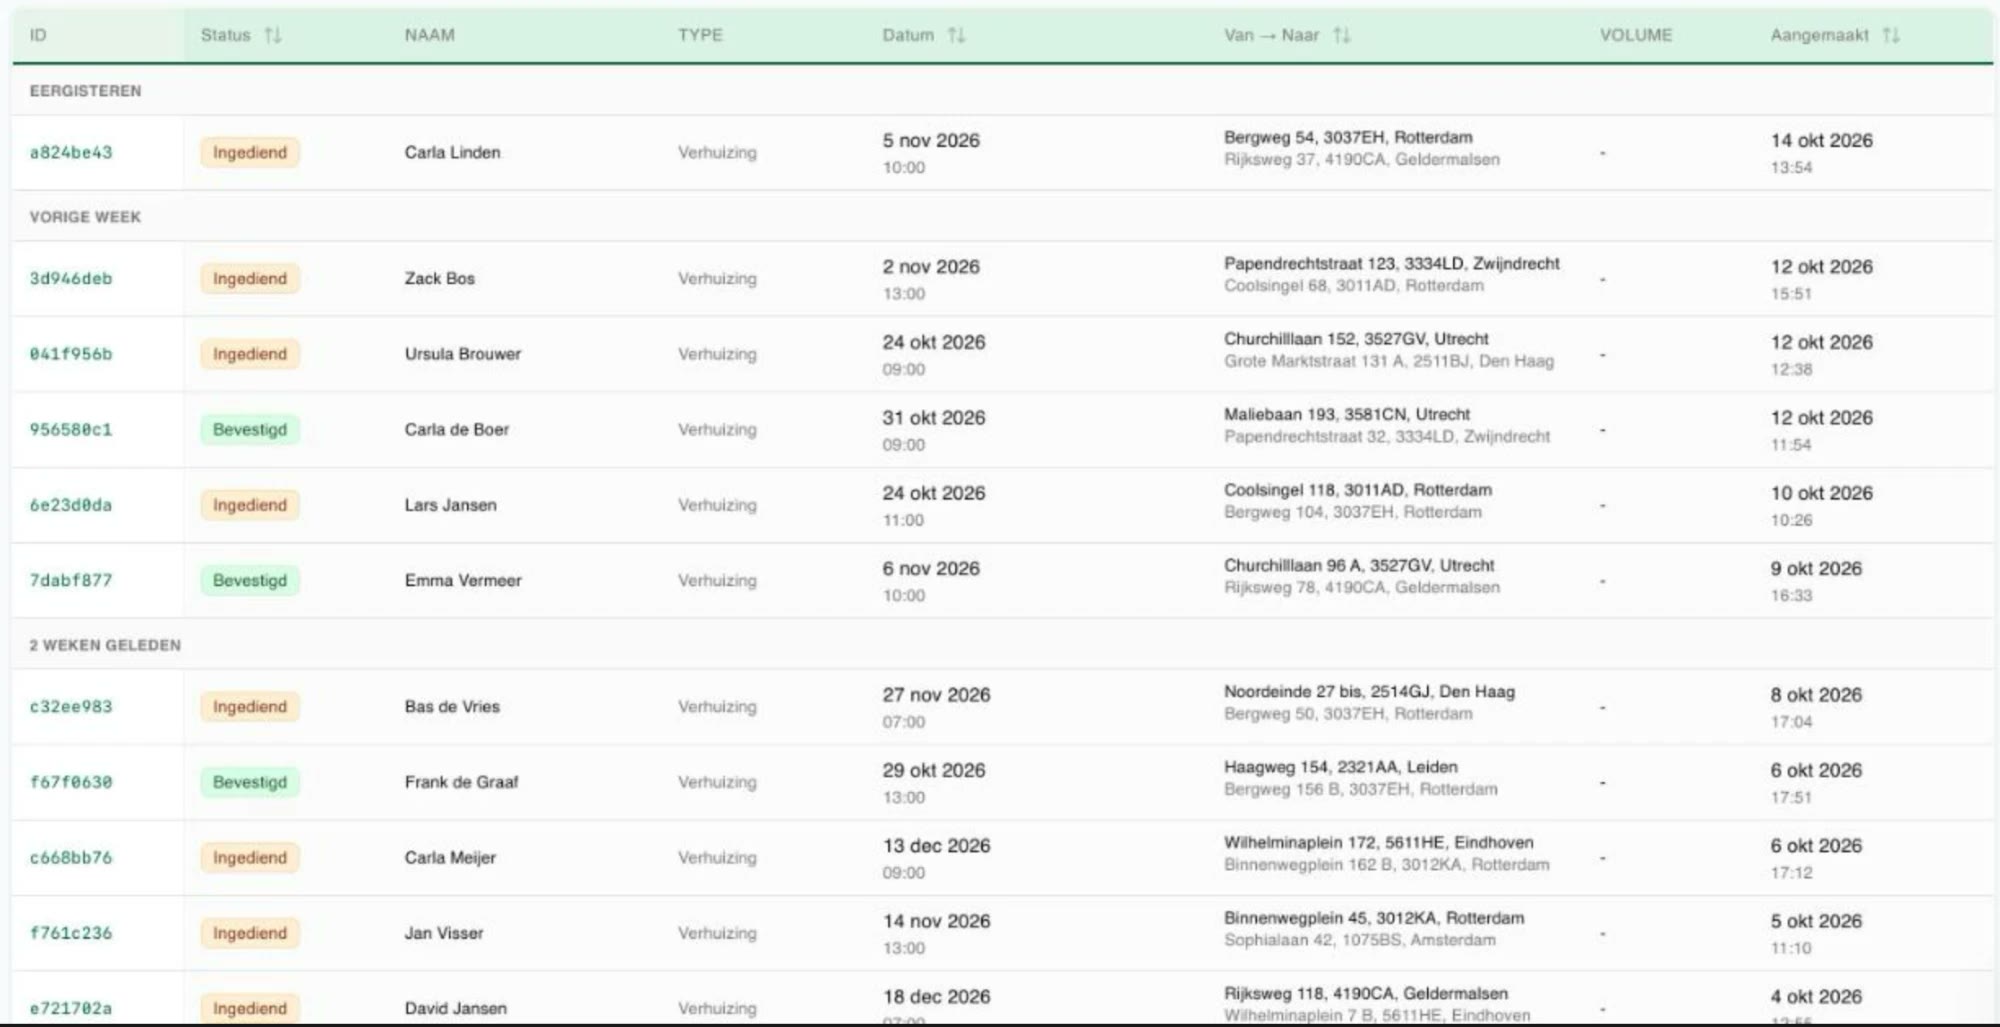
Task: Click Ingediend badge for Carla Linden
Action: pos(250,153)
